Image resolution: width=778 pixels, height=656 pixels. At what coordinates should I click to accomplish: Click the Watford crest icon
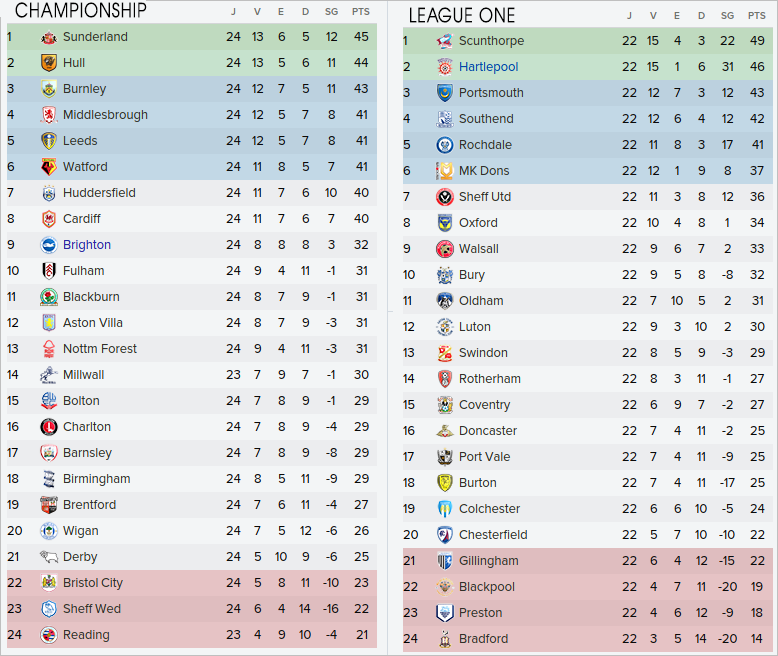(48, 167)
